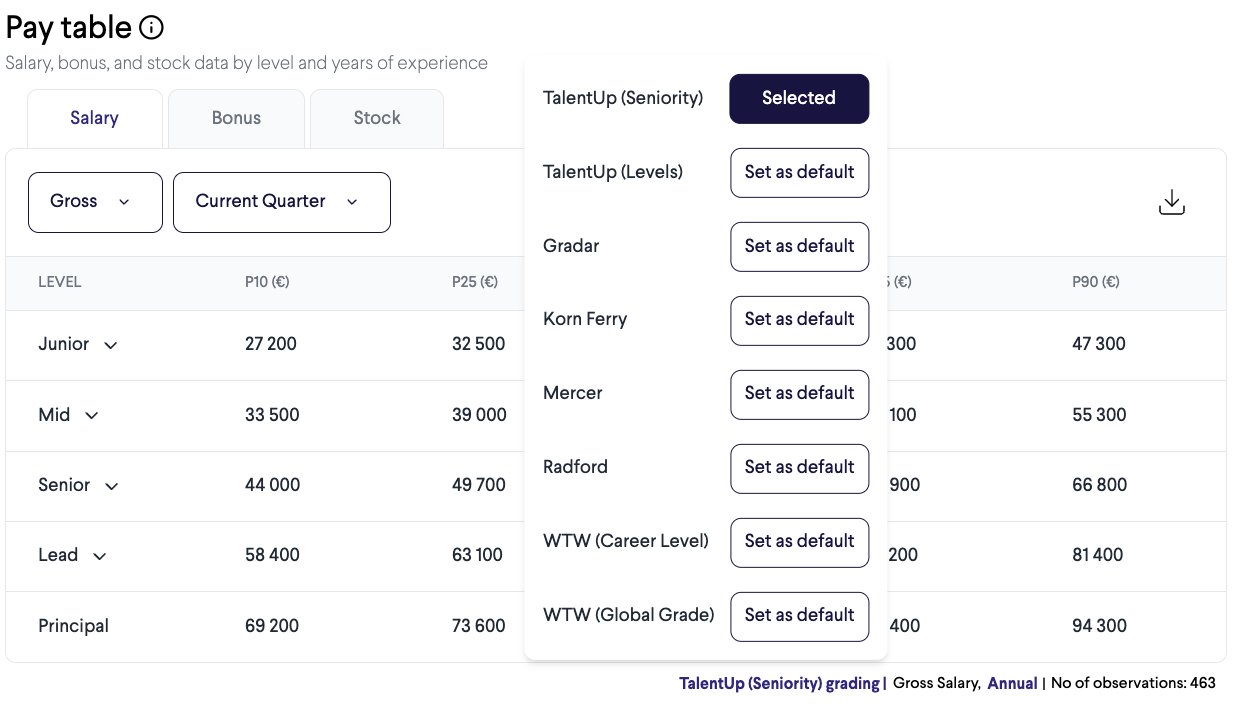Set Mercer as default grading
Image resolution: width=1240 pixels, height=710 pixels.
tap(799, 394)
